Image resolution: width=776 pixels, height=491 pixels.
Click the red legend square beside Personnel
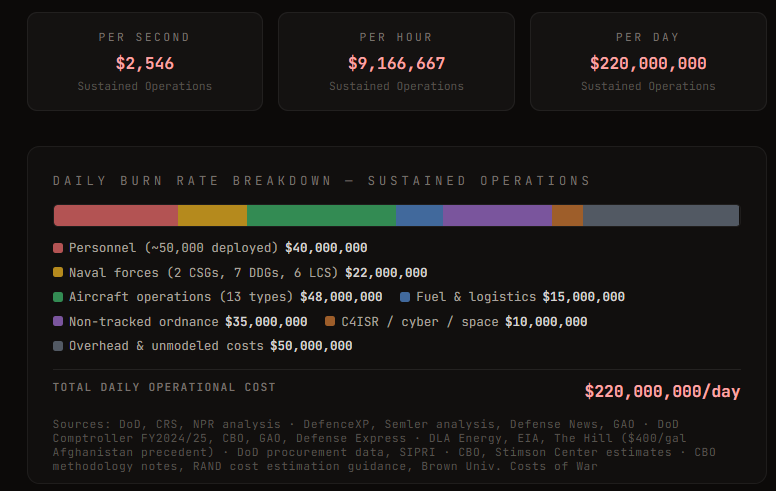pyautogui.click(x=58, y=248)
